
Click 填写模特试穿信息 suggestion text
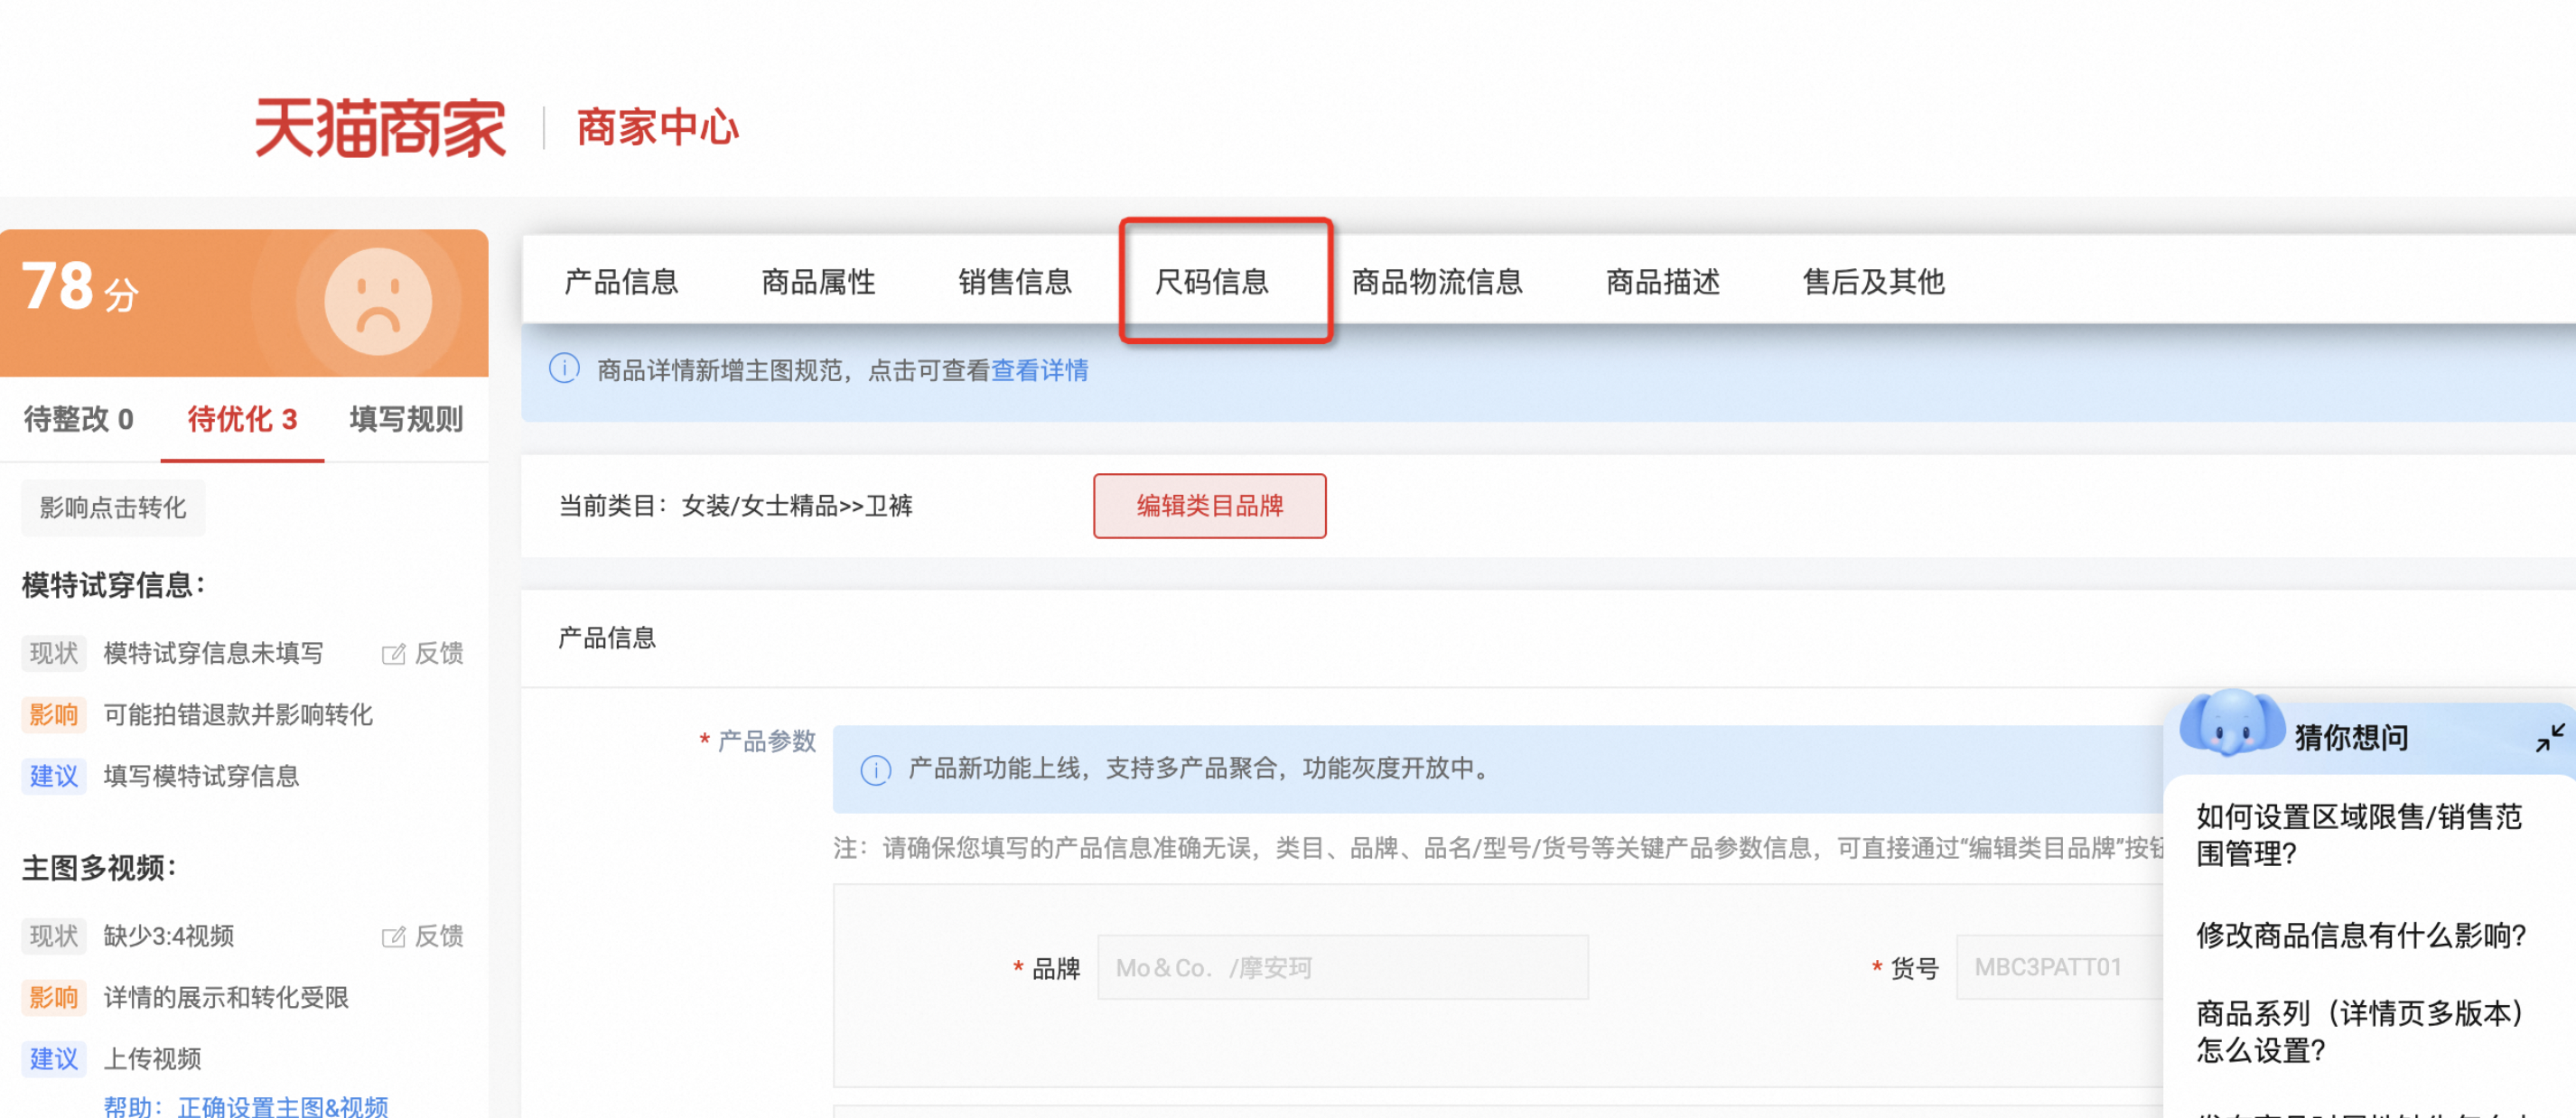click(x=201, y=776)
